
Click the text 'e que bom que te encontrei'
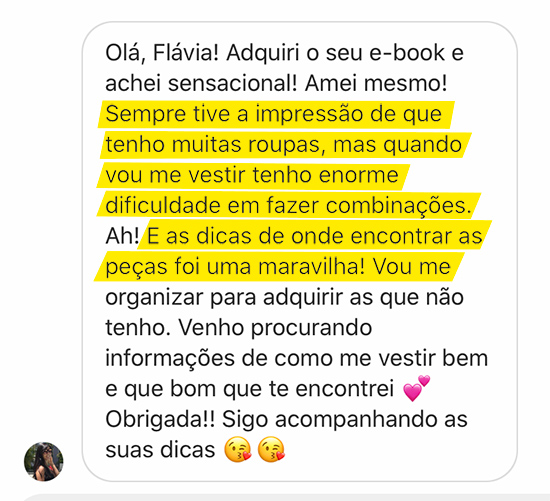[249, 389]
